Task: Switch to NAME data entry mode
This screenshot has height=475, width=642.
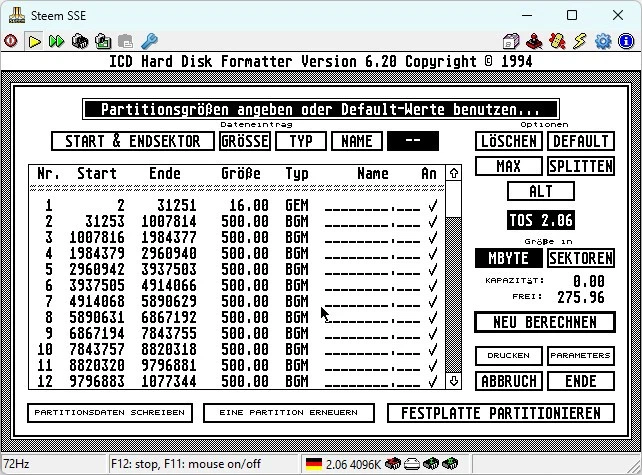Action: pyautogui.click(x=357, y=141)
